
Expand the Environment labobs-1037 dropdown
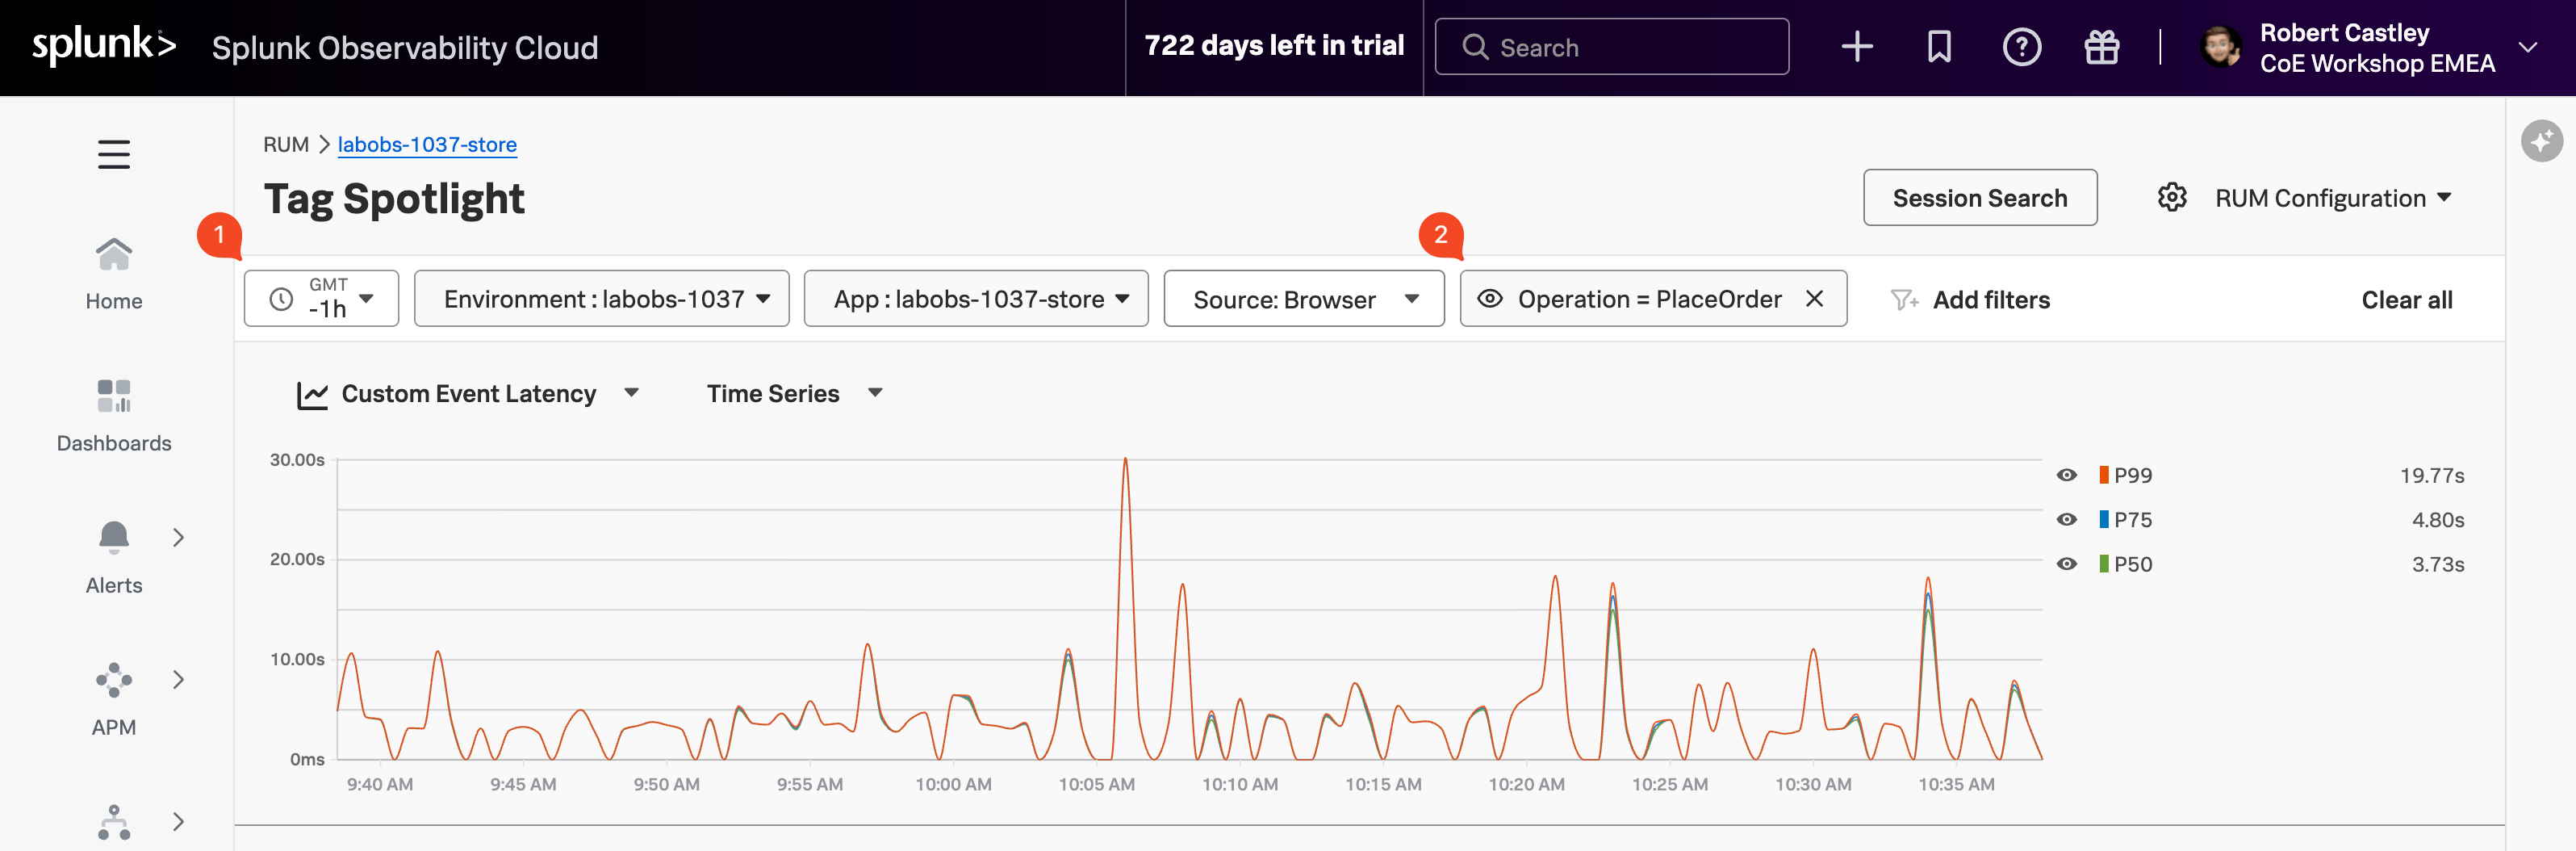601,299
